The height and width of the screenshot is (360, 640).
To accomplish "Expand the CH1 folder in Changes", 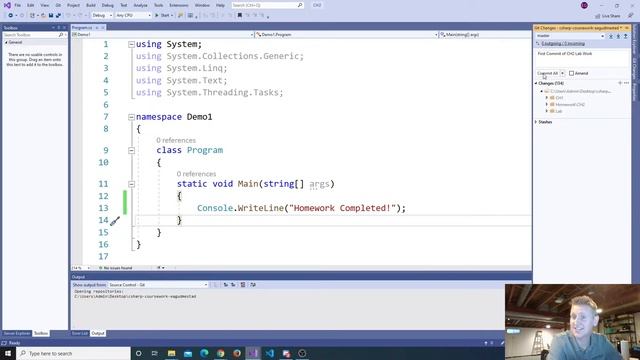I will pyautogui.click(x=547, y=98).
